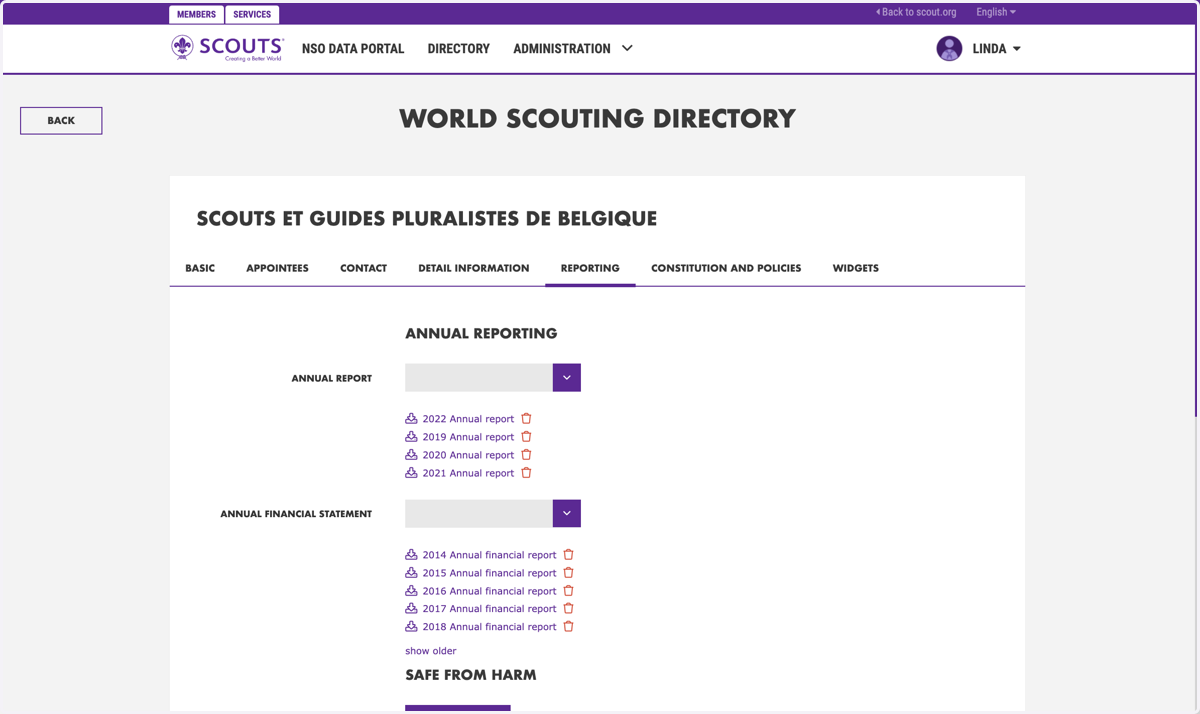Image resolution: width=1200 pixels, height=714 pixels.
Task: Open the 2014 Annual financial report link
Action: coord(489,555)
